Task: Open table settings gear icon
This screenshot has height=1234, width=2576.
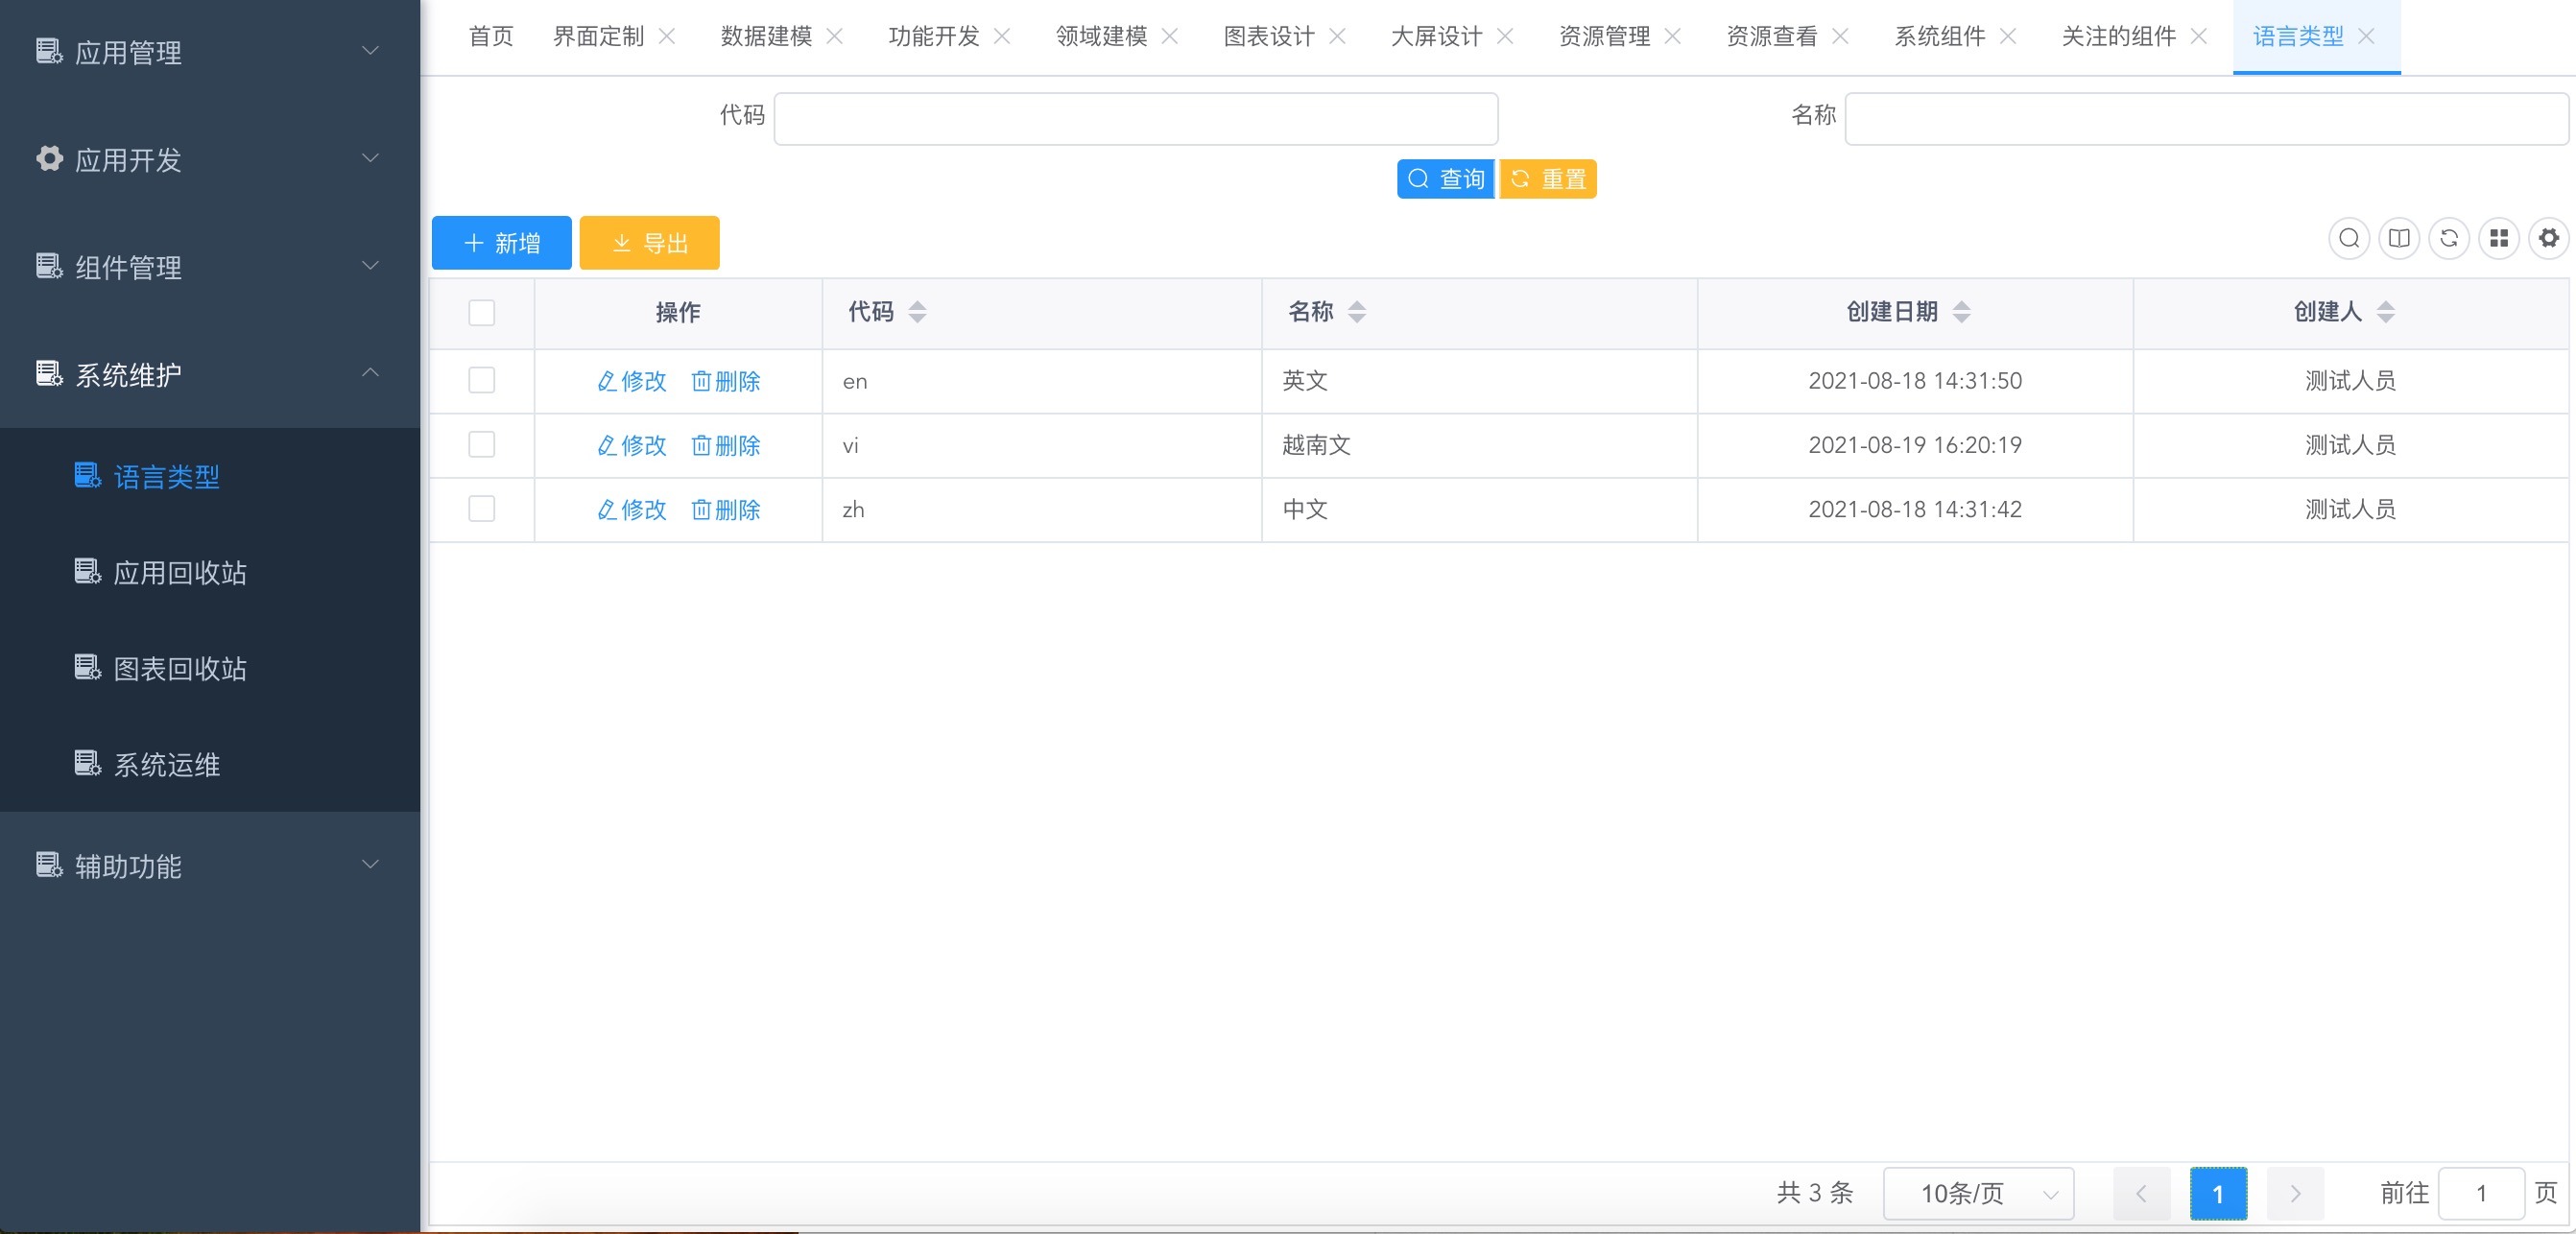Action: pos(2549,239)
